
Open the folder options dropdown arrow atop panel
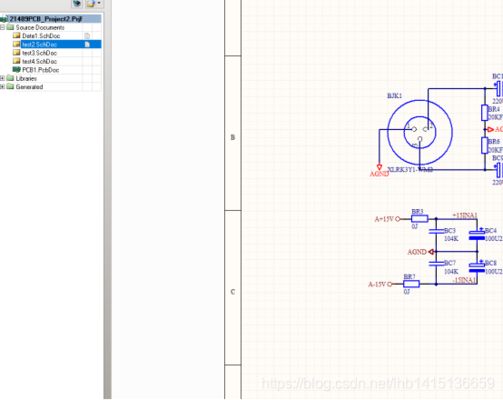(x=99, y=3)
